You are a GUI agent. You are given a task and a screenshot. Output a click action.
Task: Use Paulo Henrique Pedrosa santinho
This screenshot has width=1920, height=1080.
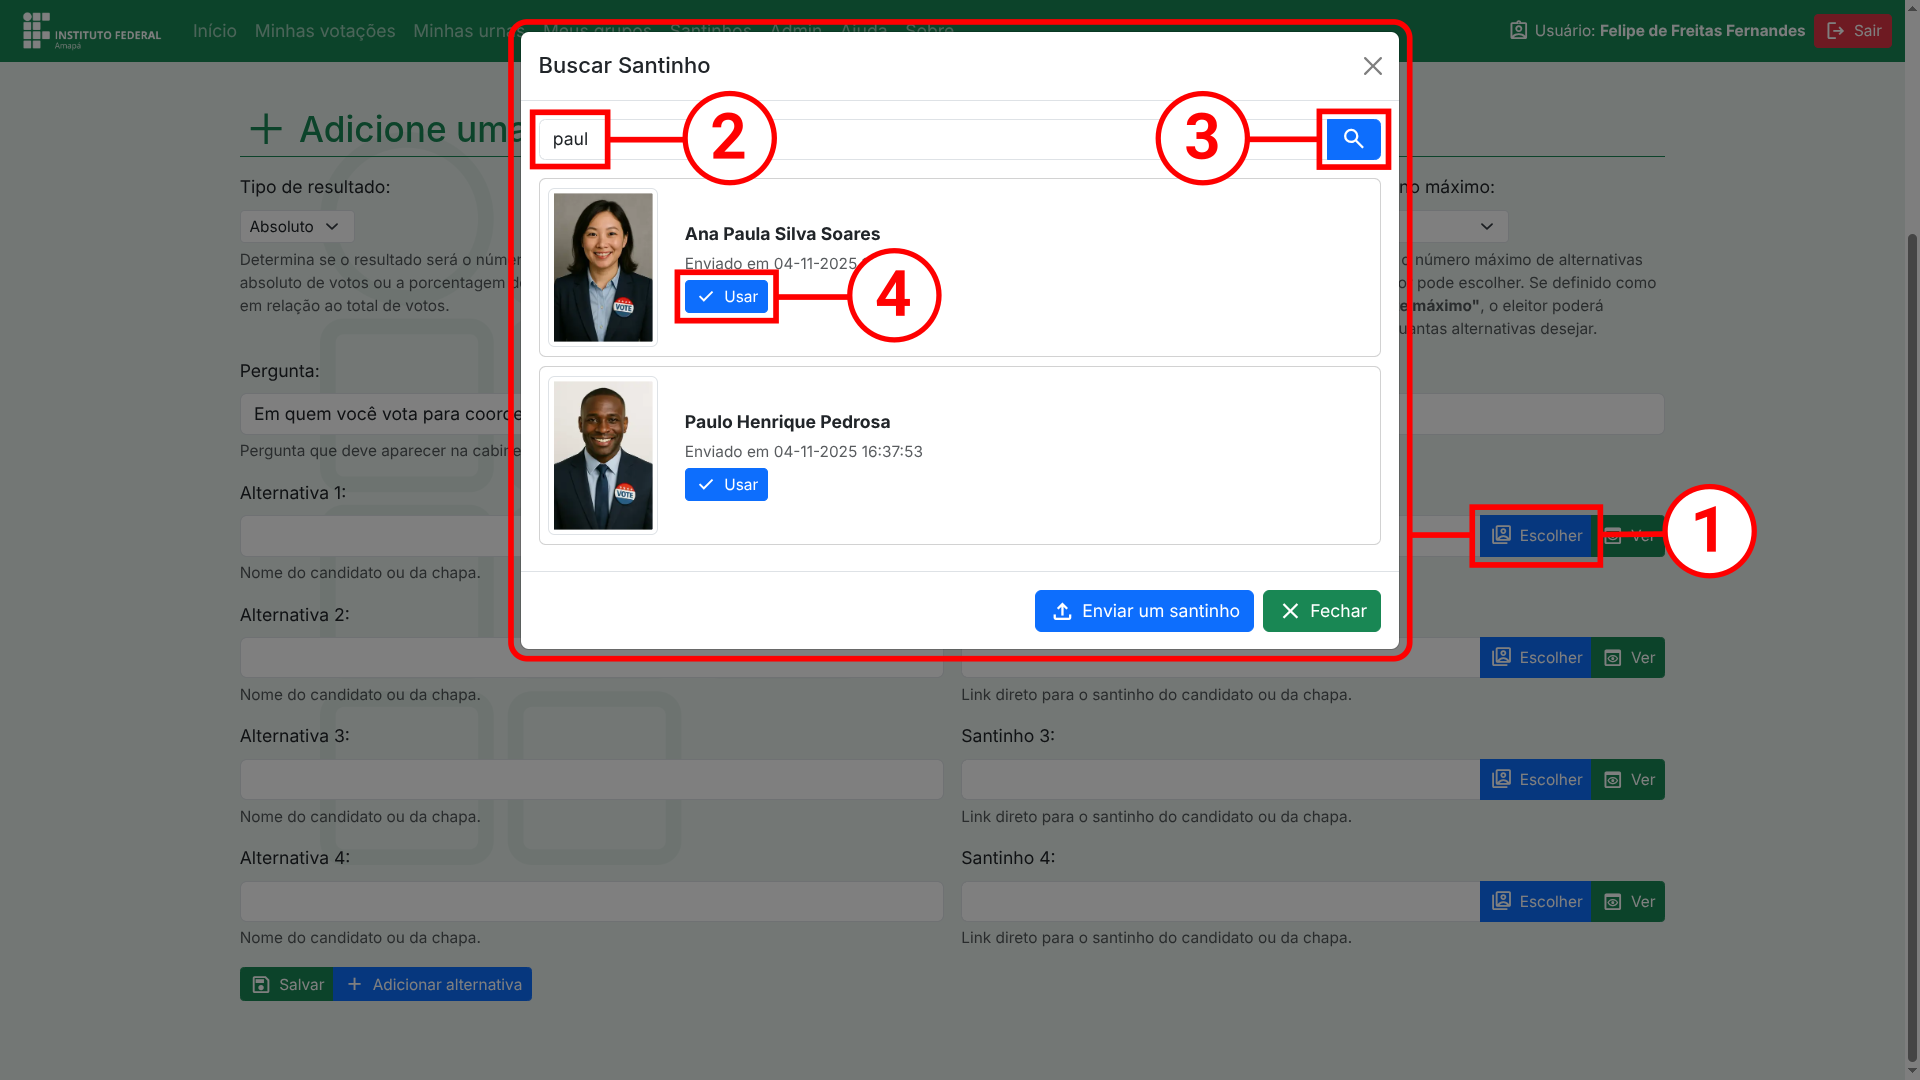pos(726,485)
